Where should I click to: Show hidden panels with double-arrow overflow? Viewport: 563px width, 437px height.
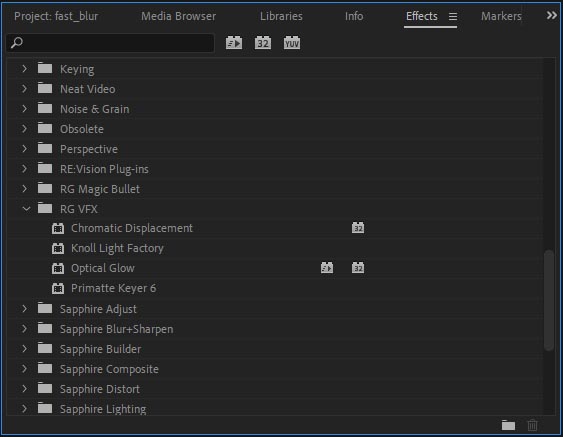(552, 15)
